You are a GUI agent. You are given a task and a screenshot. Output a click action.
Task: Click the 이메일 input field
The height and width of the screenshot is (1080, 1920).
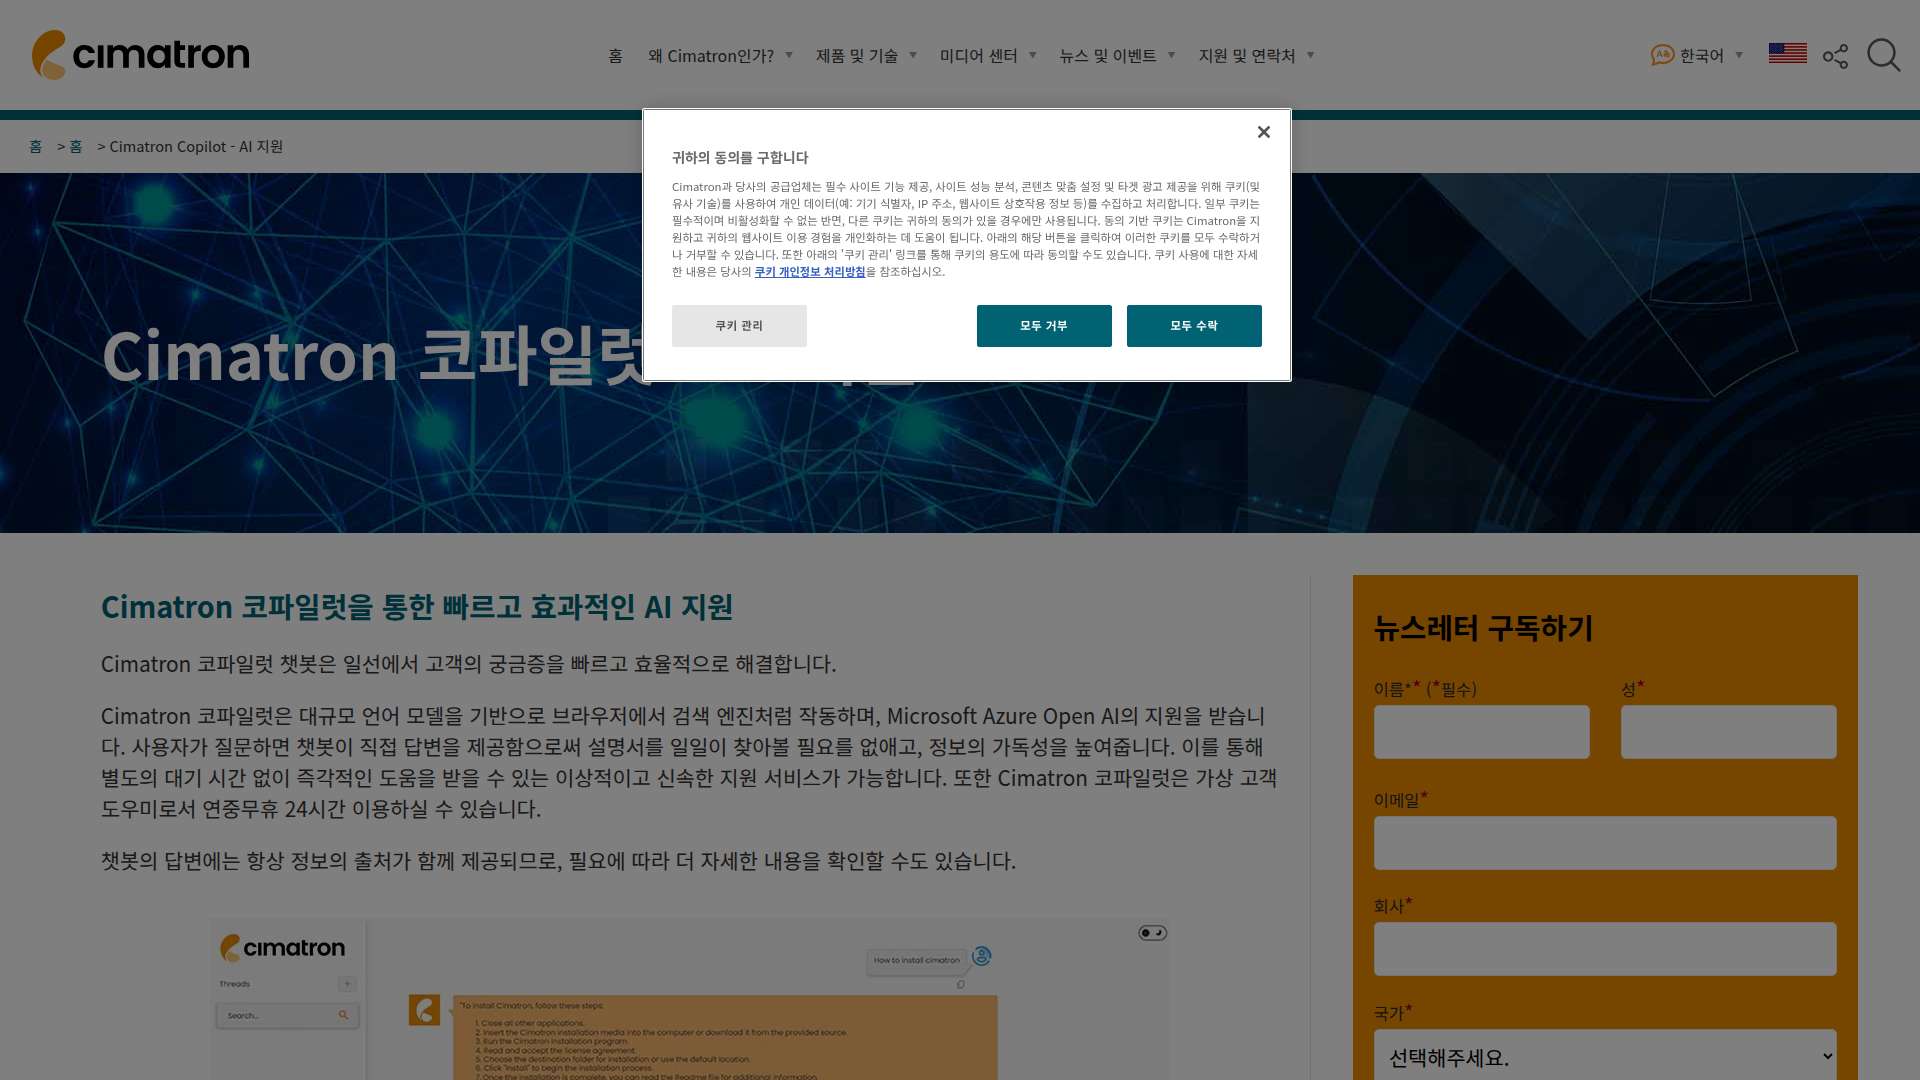1604,843
